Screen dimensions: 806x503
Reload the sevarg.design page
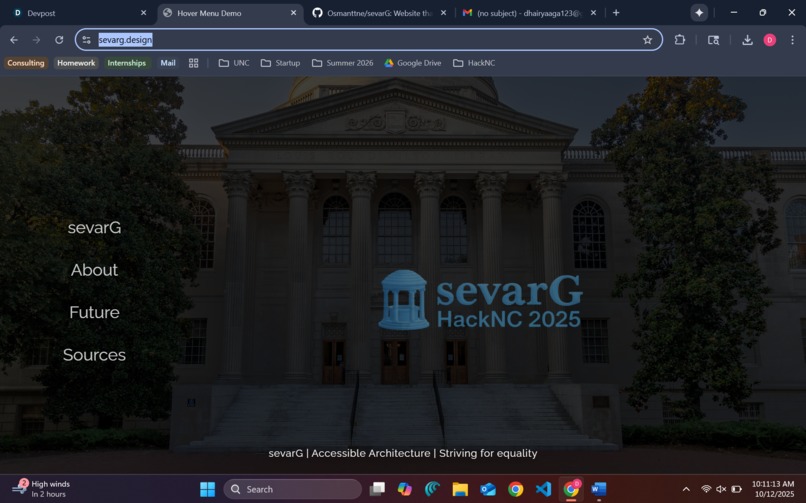pos(59,40)
